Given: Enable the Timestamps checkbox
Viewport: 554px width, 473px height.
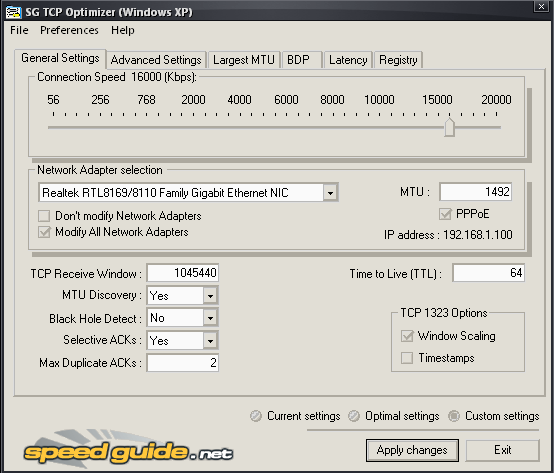Looking at the screenshot, I should (x=407, y=358).
